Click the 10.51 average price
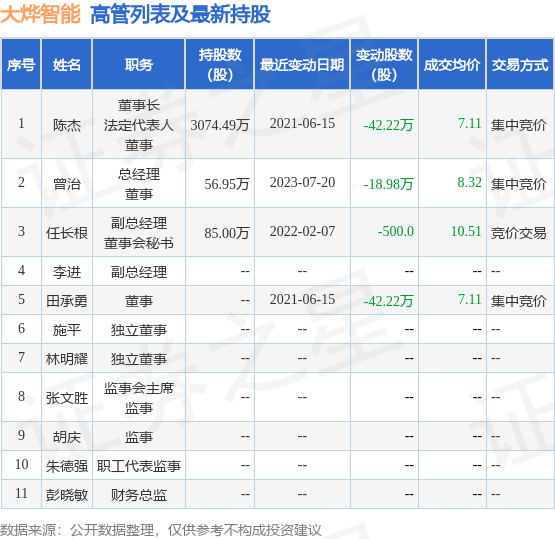 click(x=466, y=231)
